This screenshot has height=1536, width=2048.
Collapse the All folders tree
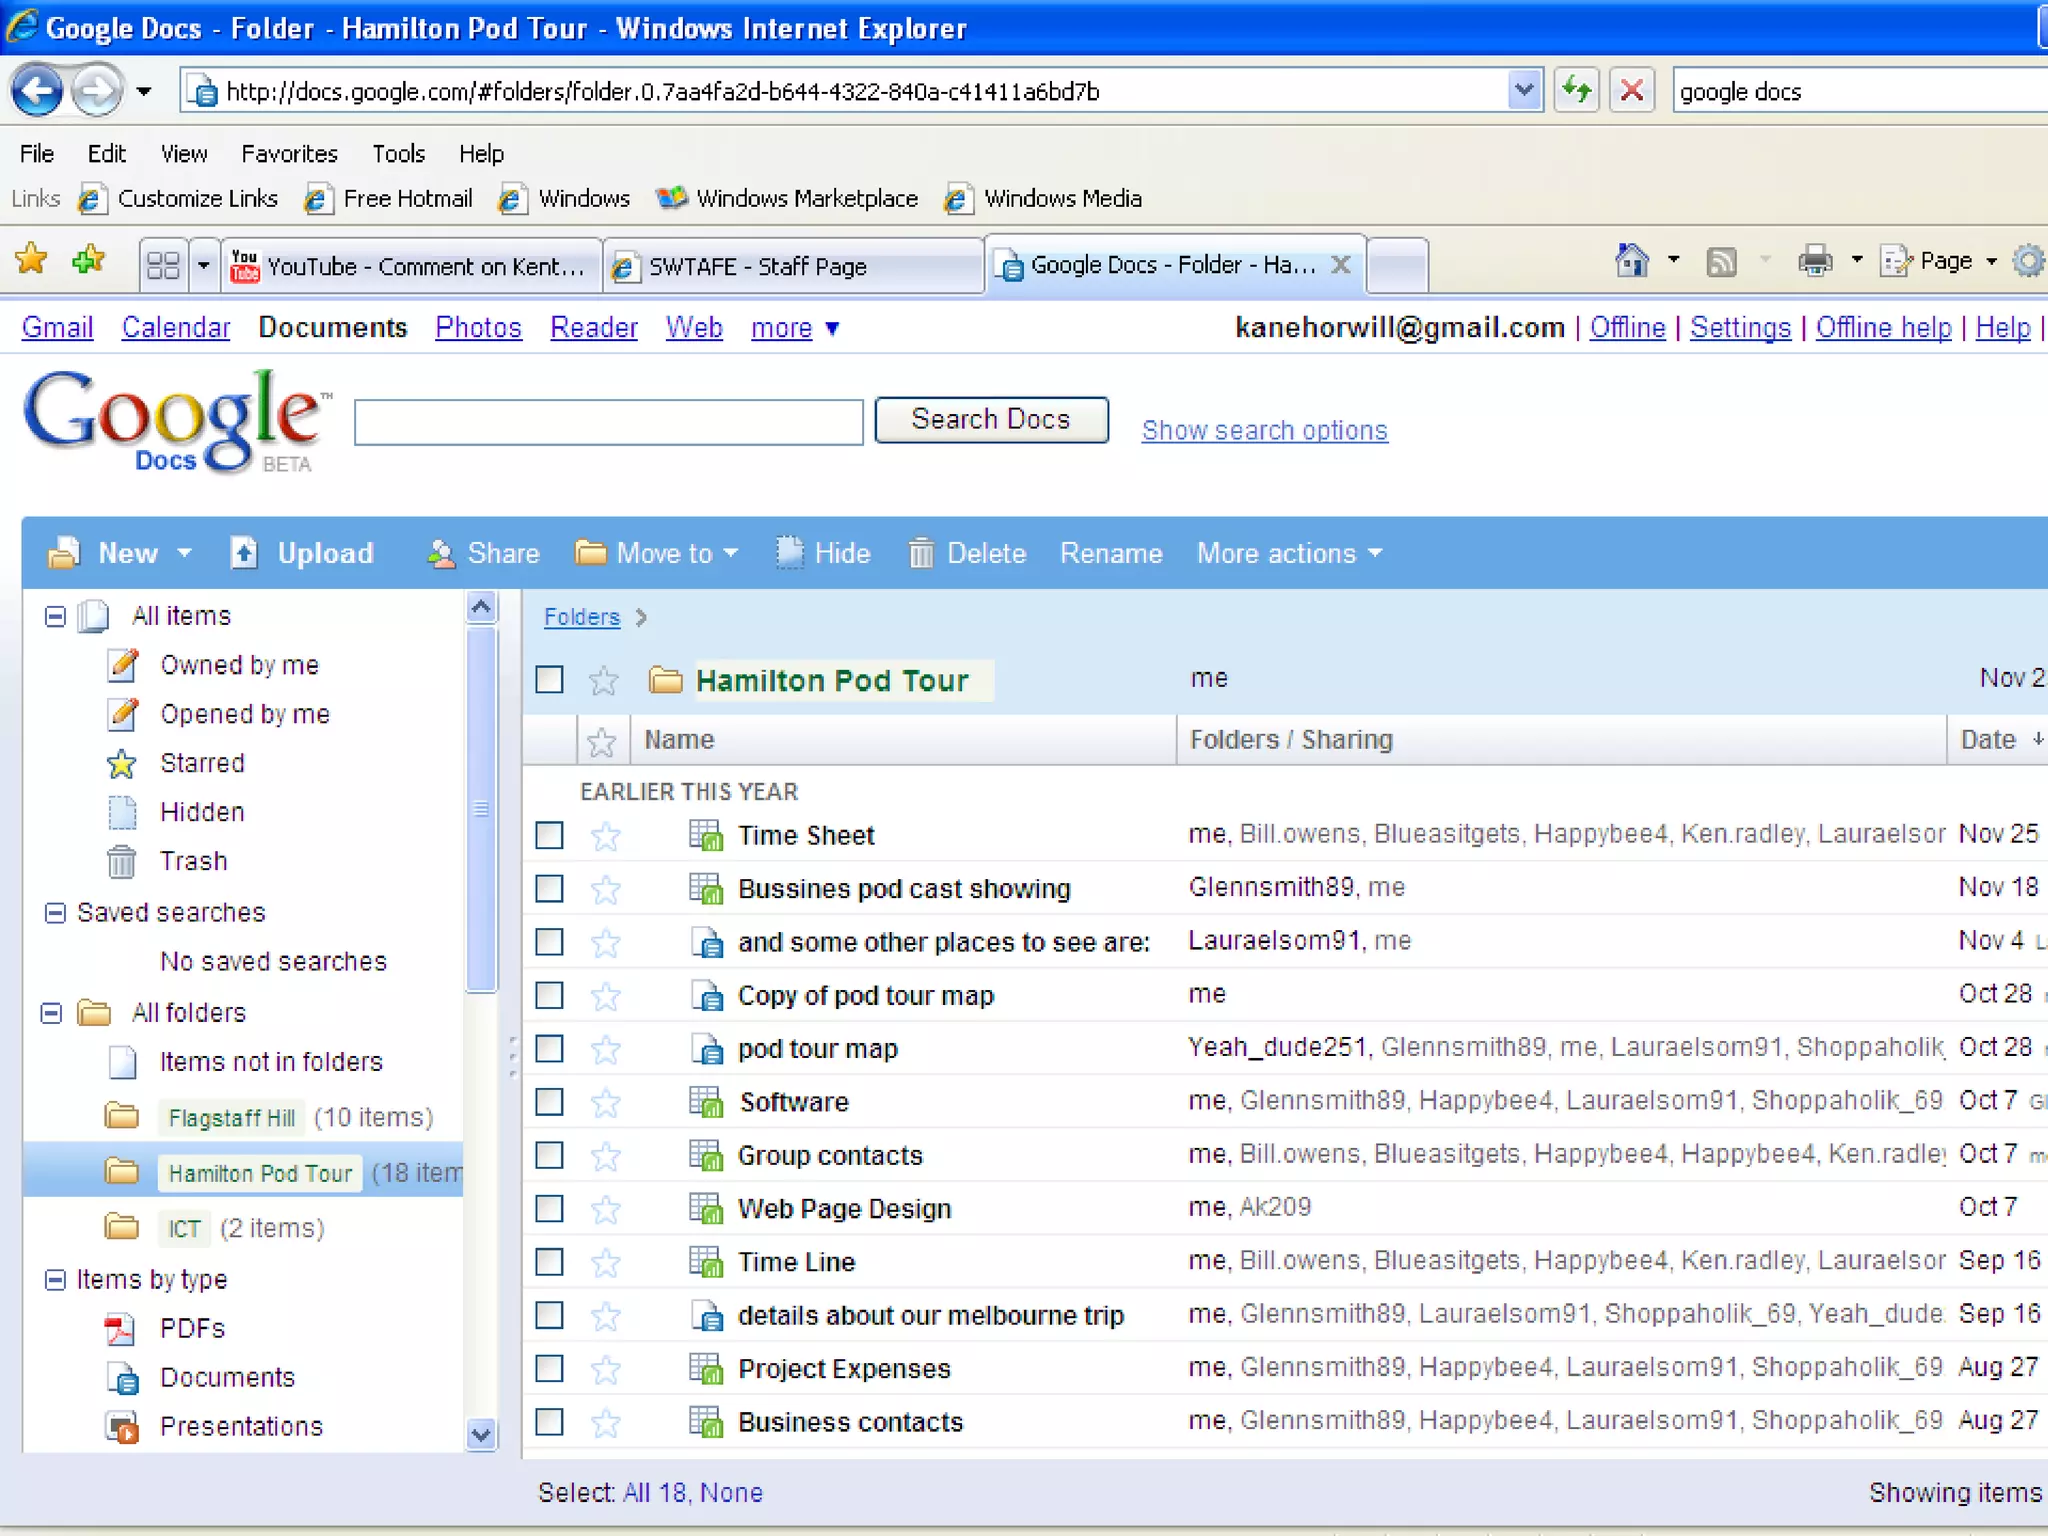tap(52, 1013)
